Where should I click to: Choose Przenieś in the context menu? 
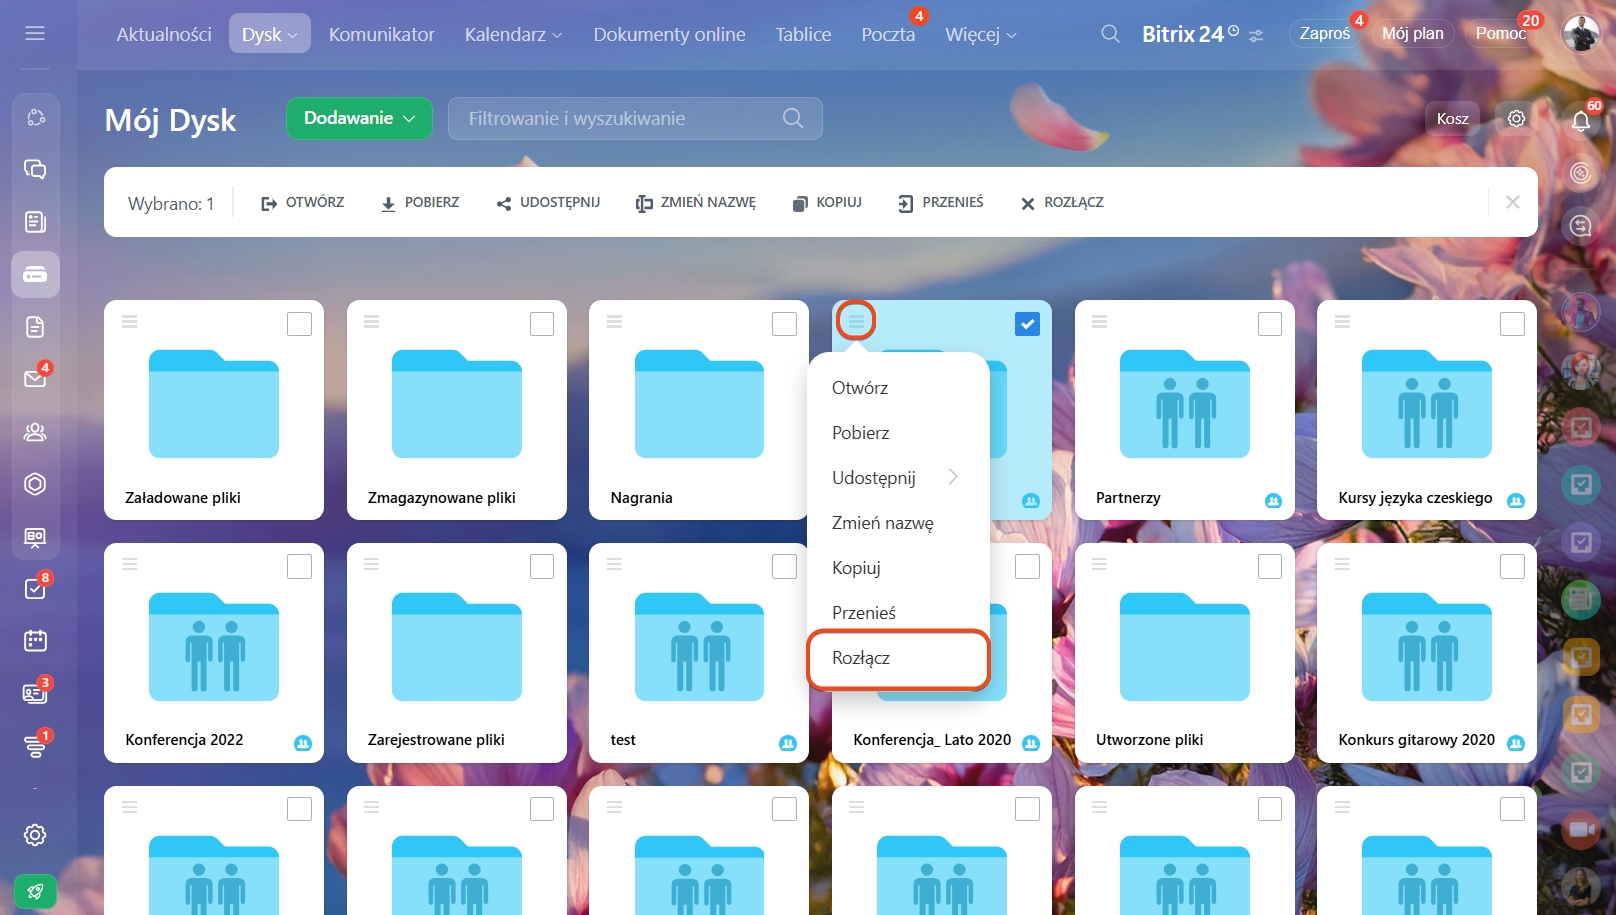pyautogui.click(x=864, y=612)
